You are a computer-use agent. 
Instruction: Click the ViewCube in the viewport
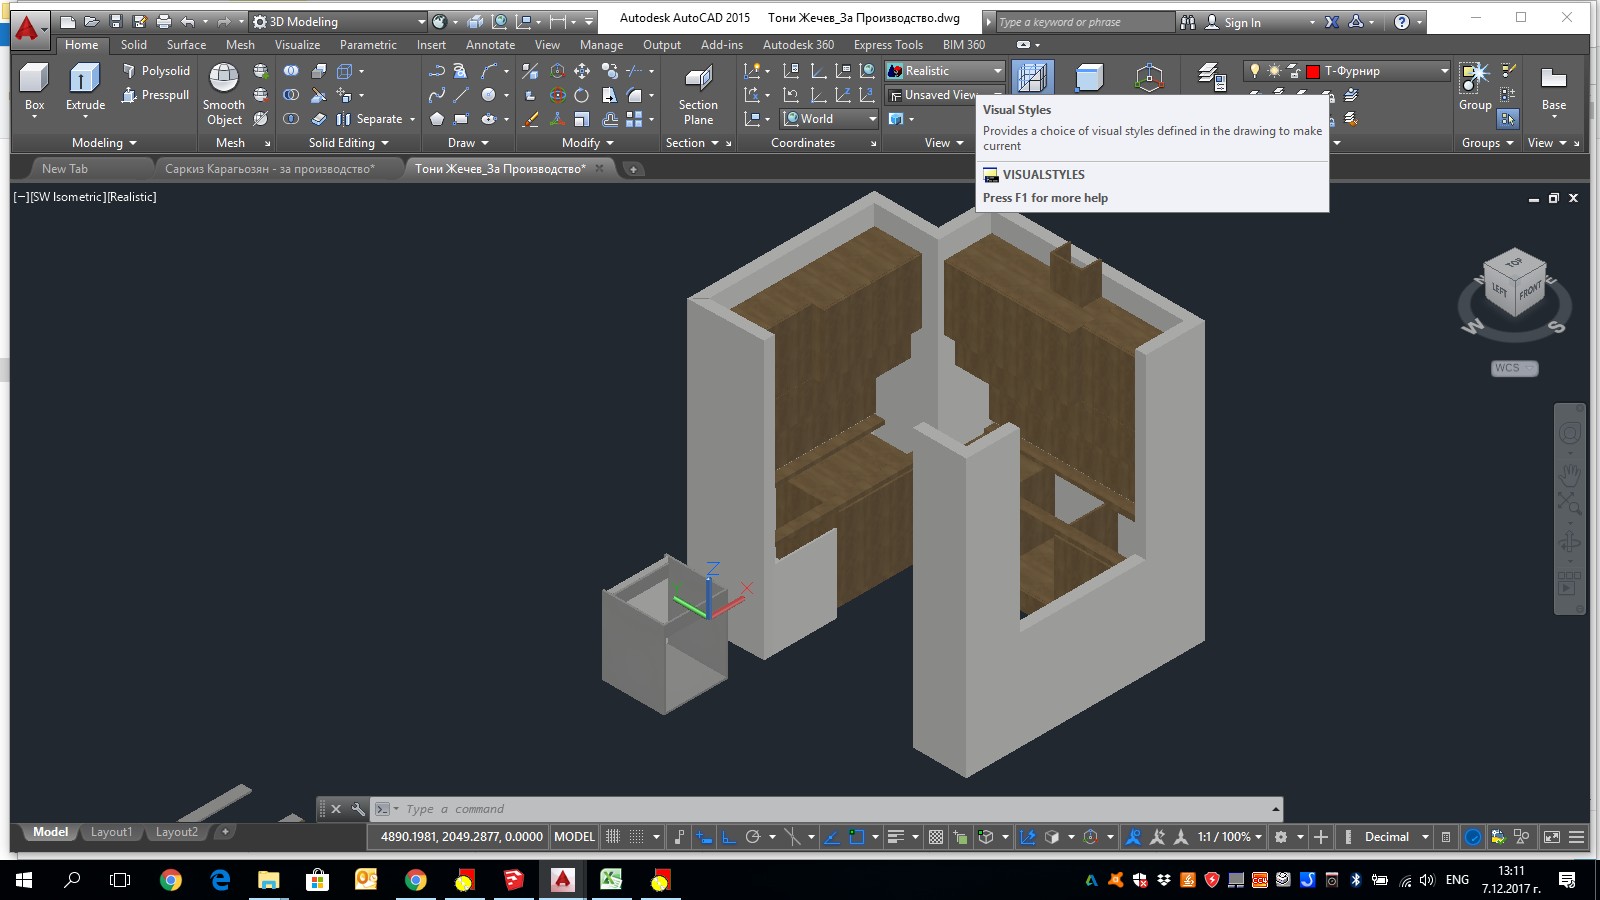tap(1514, 283)
